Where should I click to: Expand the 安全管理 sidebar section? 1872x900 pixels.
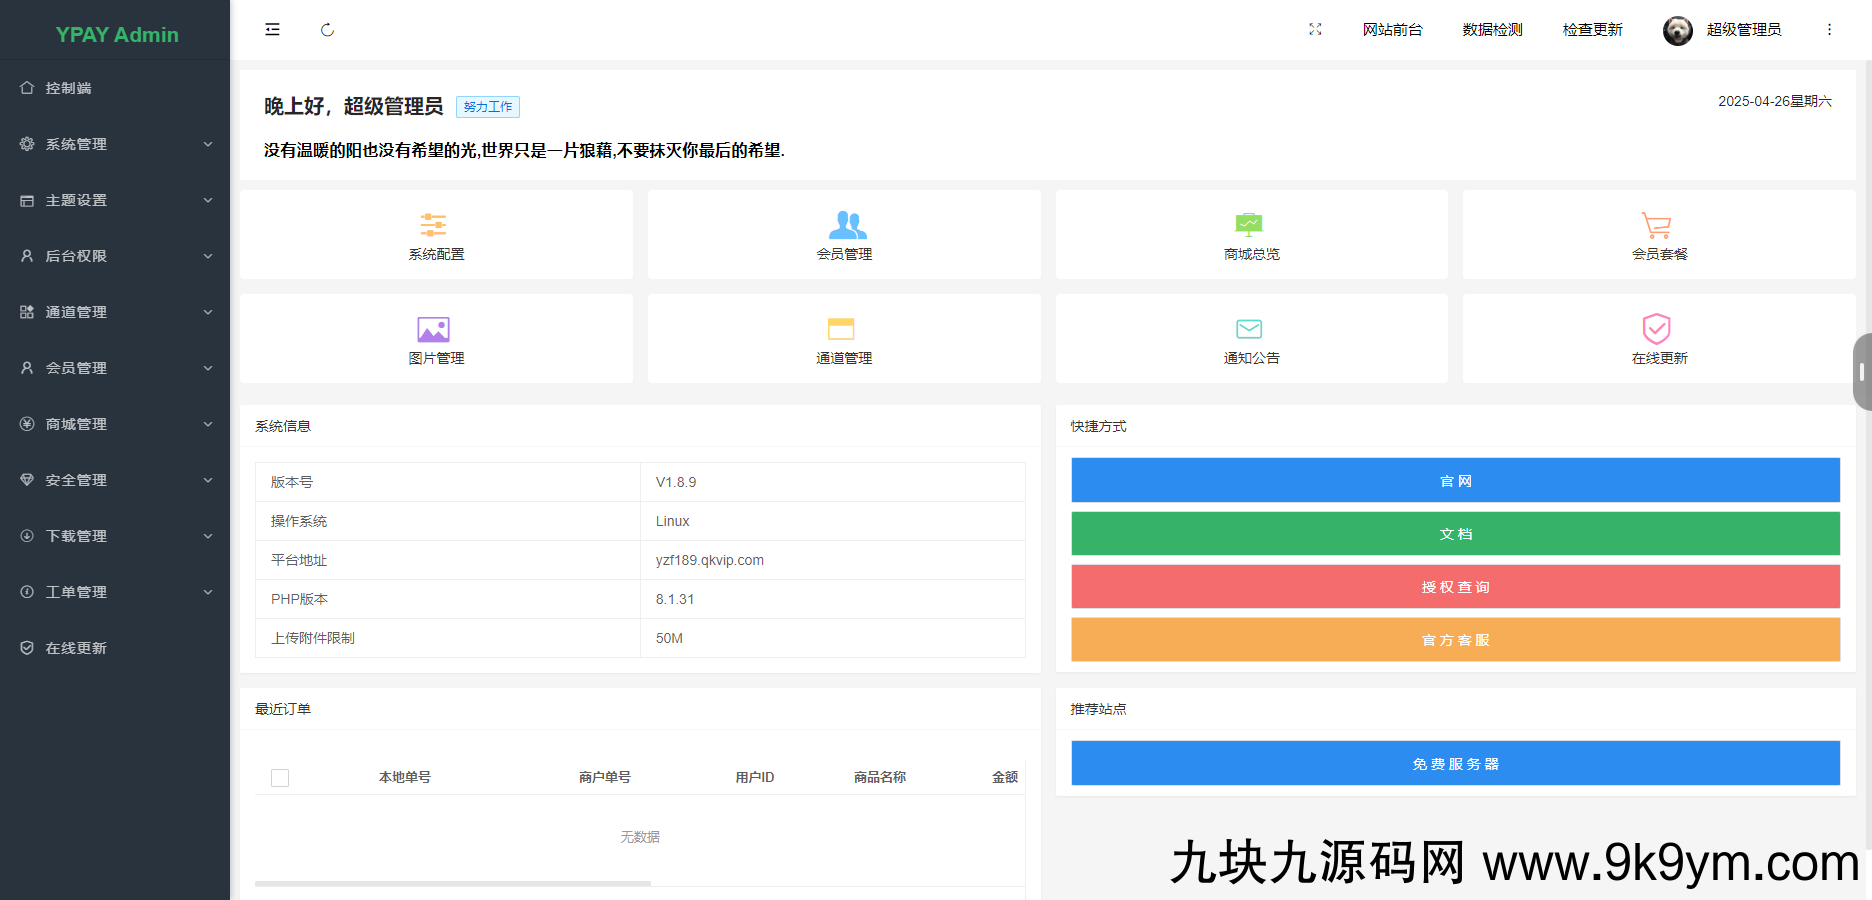pos(115,480)
